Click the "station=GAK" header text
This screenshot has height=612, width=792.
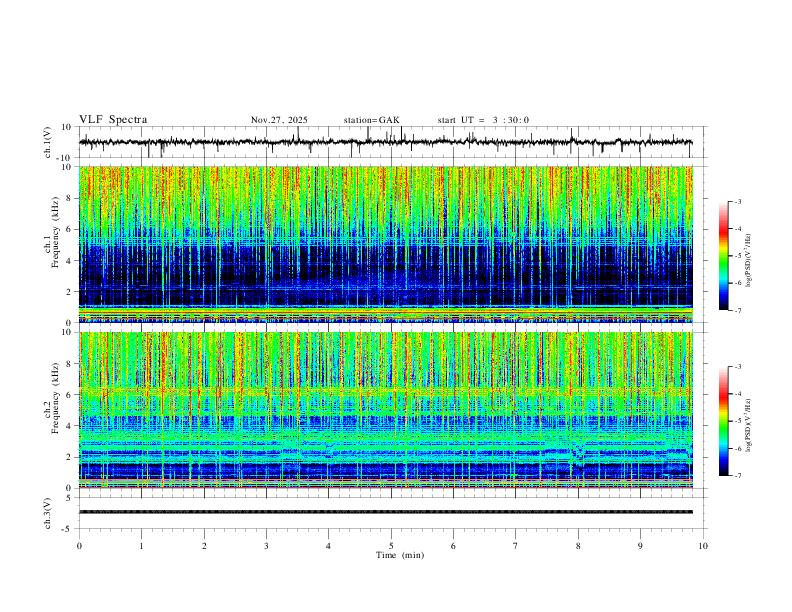click(372, 120)
